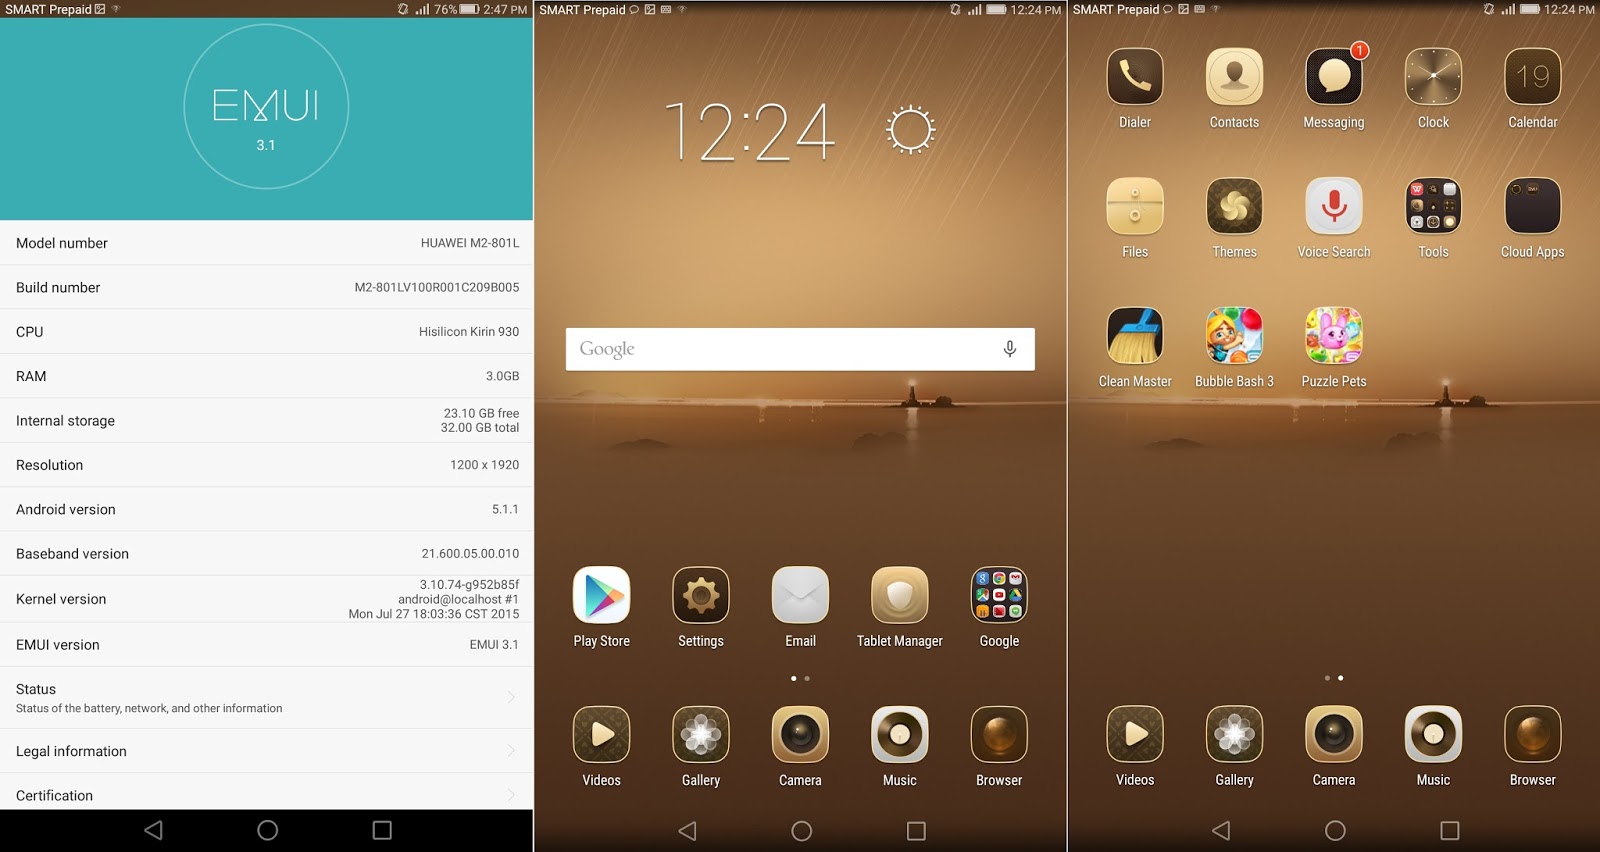Open the Contacts app
1600x852 pixels.
pyautogui.click(x=1234, y=77)
